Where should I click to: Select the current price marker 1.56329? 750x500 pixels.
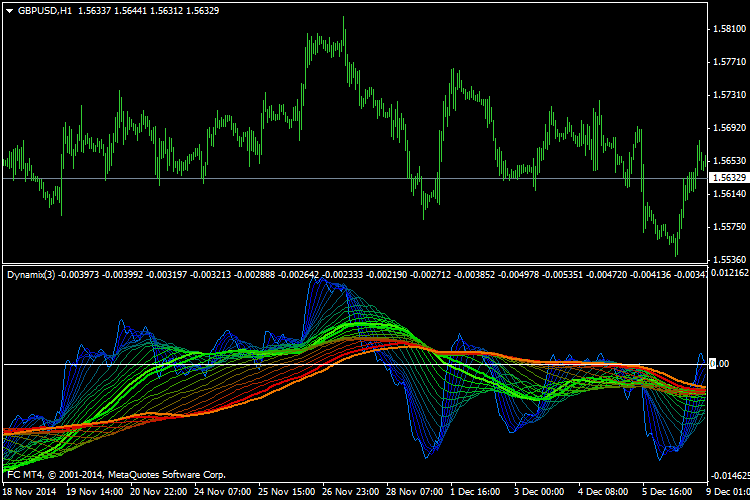729,178
